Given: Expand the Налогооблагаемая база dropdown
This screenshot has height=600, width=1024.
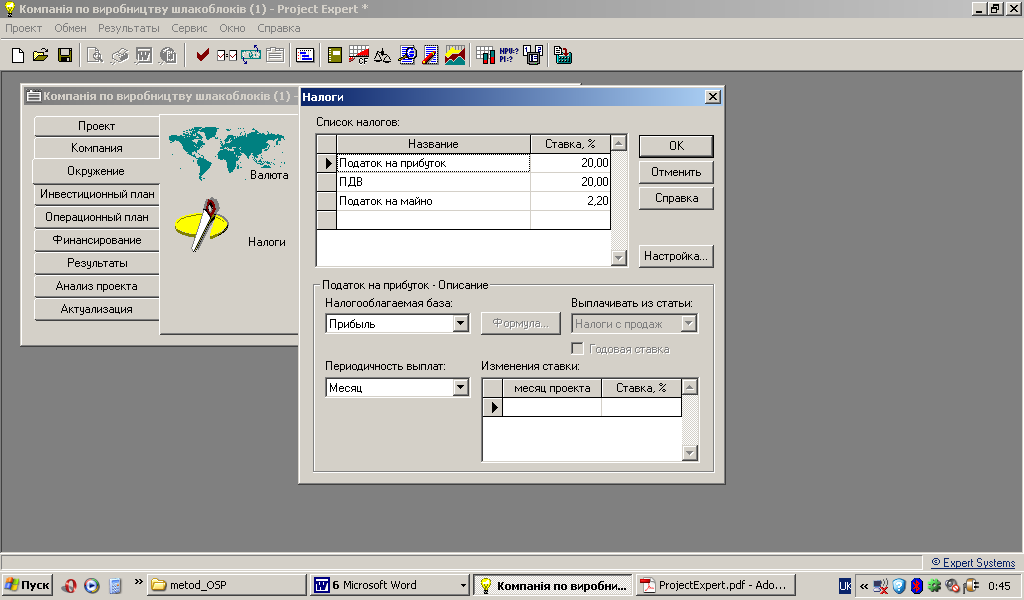Looking at the screenshot, I should [461, 323].
